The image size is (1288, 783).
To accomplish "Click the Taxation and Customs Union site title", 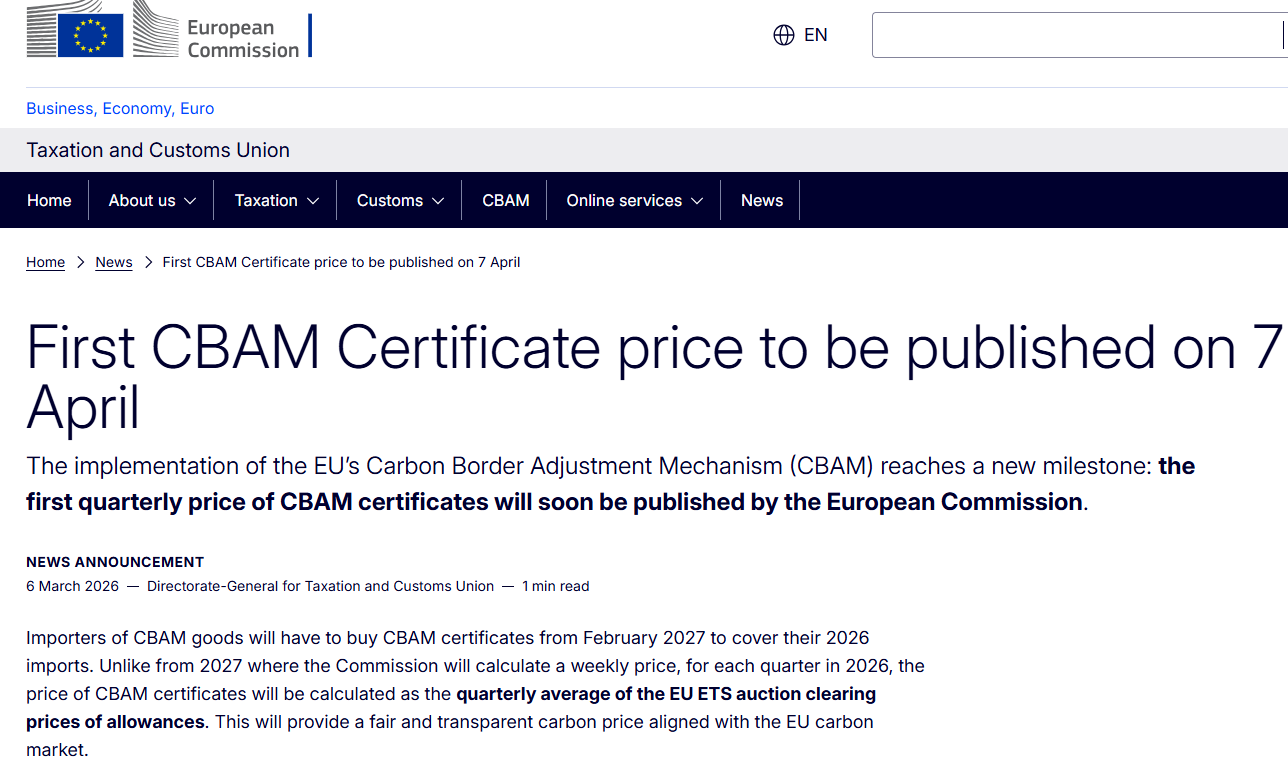I will coord(158,150).
